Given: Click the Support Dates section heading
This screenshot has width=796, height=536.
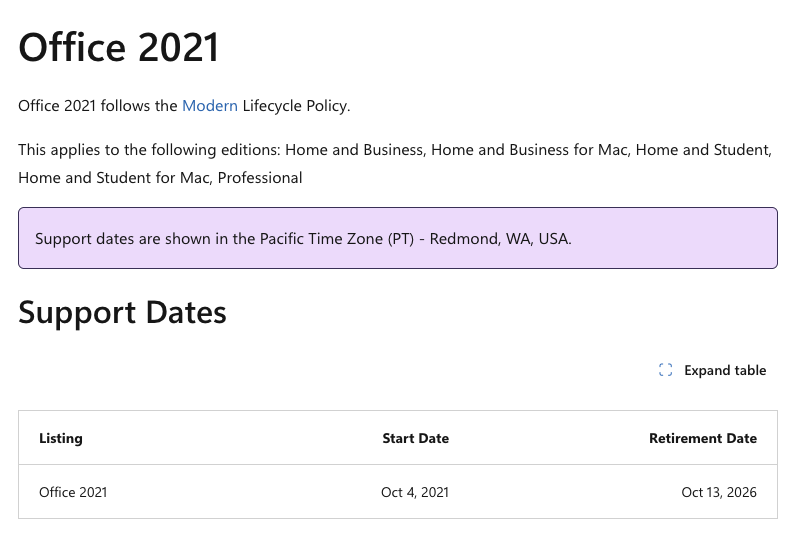Looking at the screenshot, I should pos(122,312).
